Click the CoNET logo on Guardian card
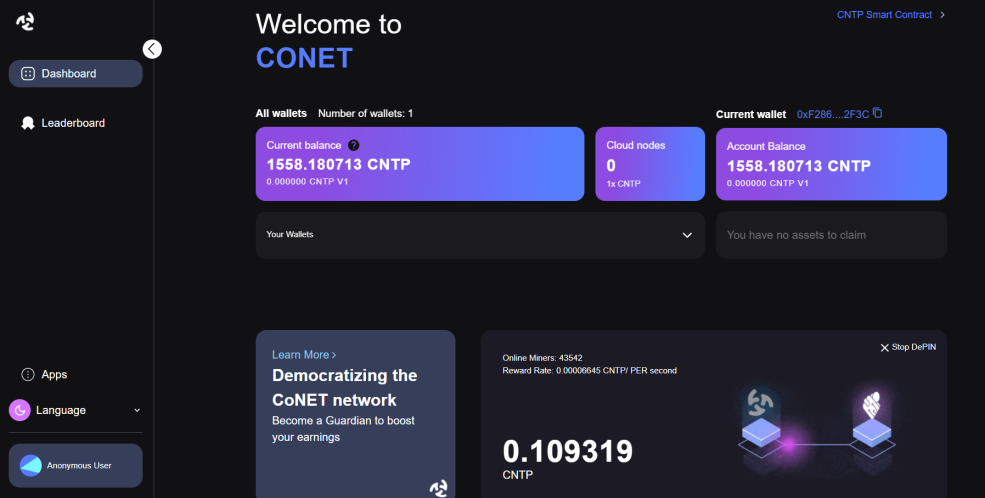Viewport: 985px width, 498px height. [x=438, y=487]
